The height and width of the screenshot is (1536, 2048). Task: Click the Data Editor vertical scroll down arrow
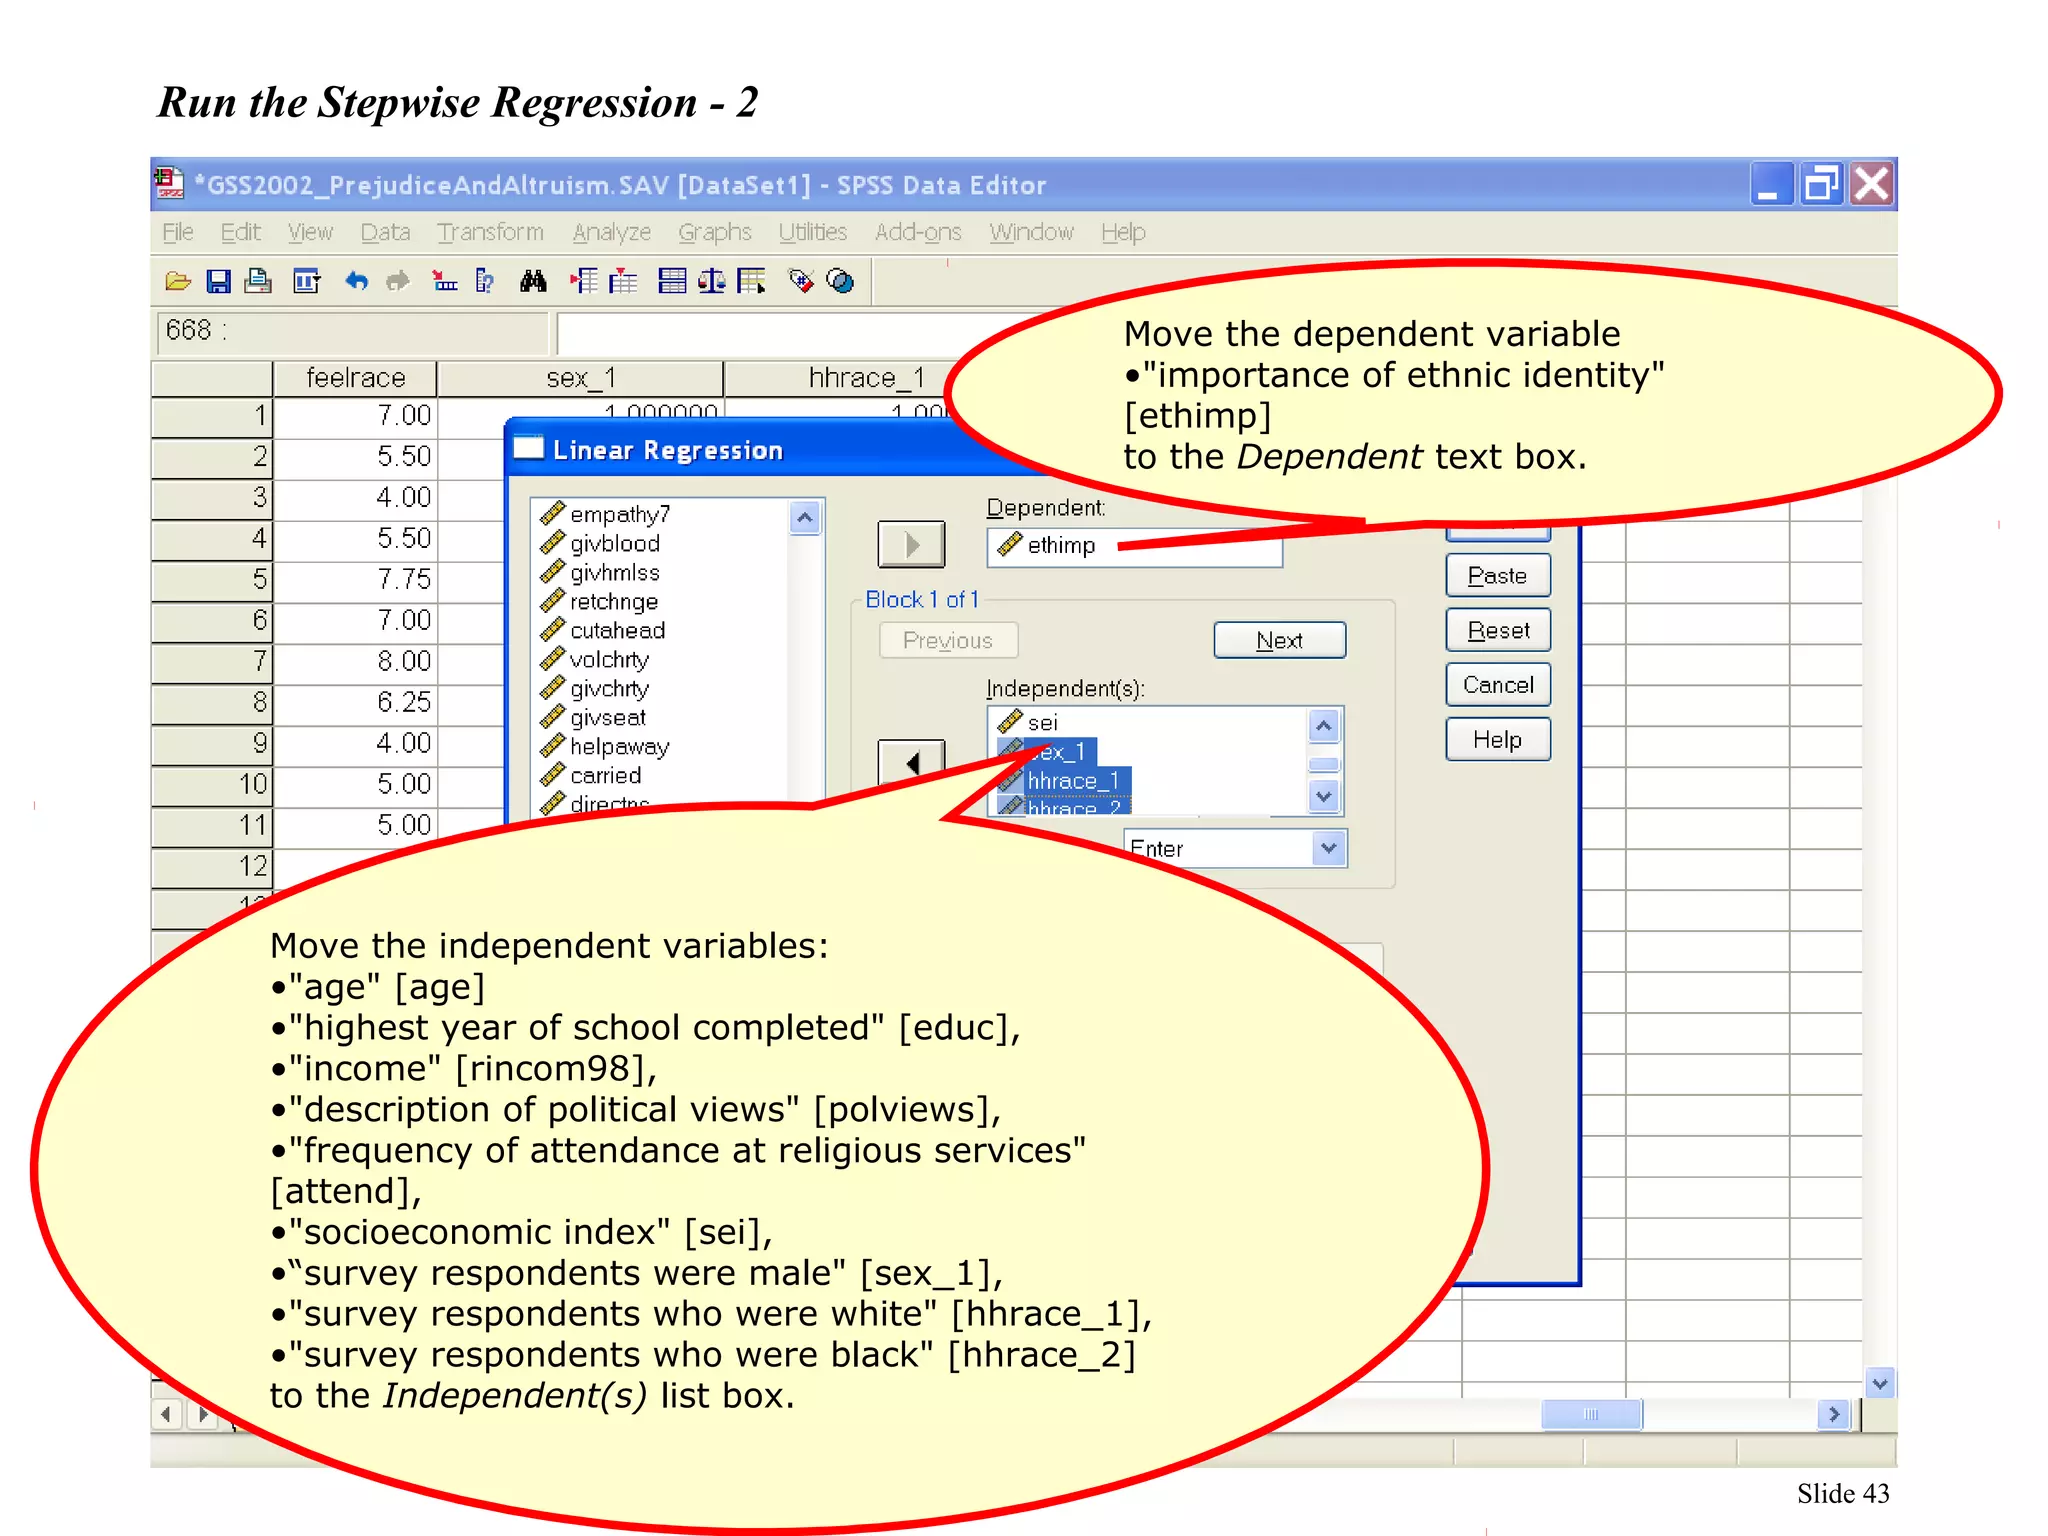pos(1880,1383)
